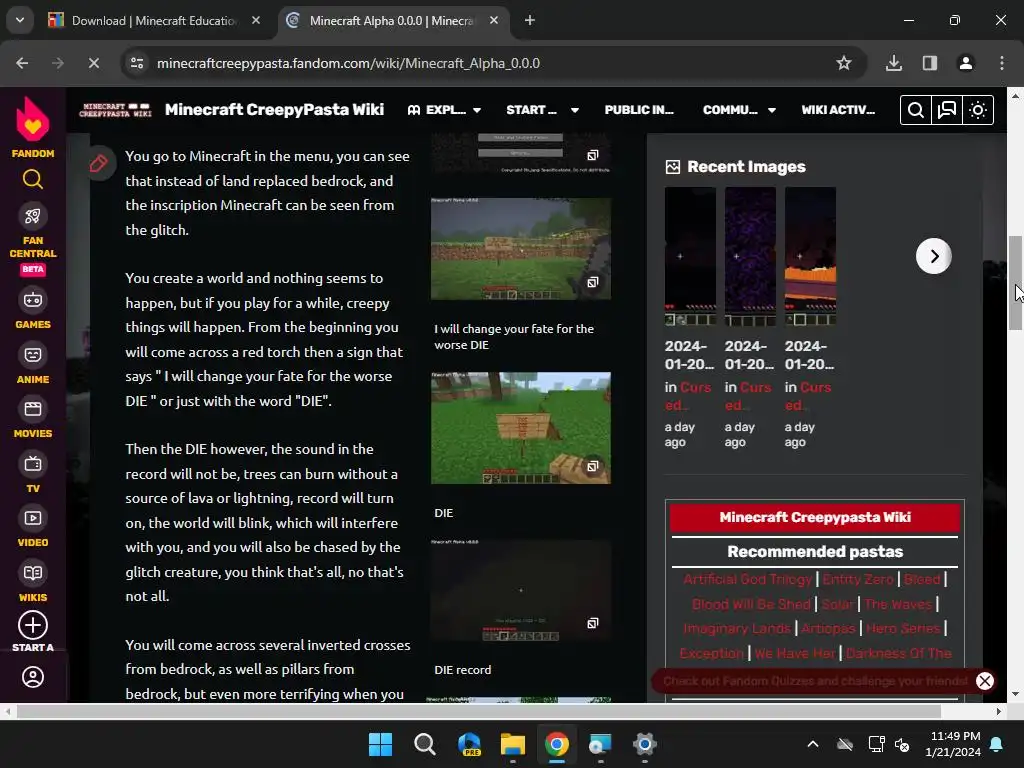Open the Games sidebar icon
This screenshot has width=1024, height=768.
33,300
